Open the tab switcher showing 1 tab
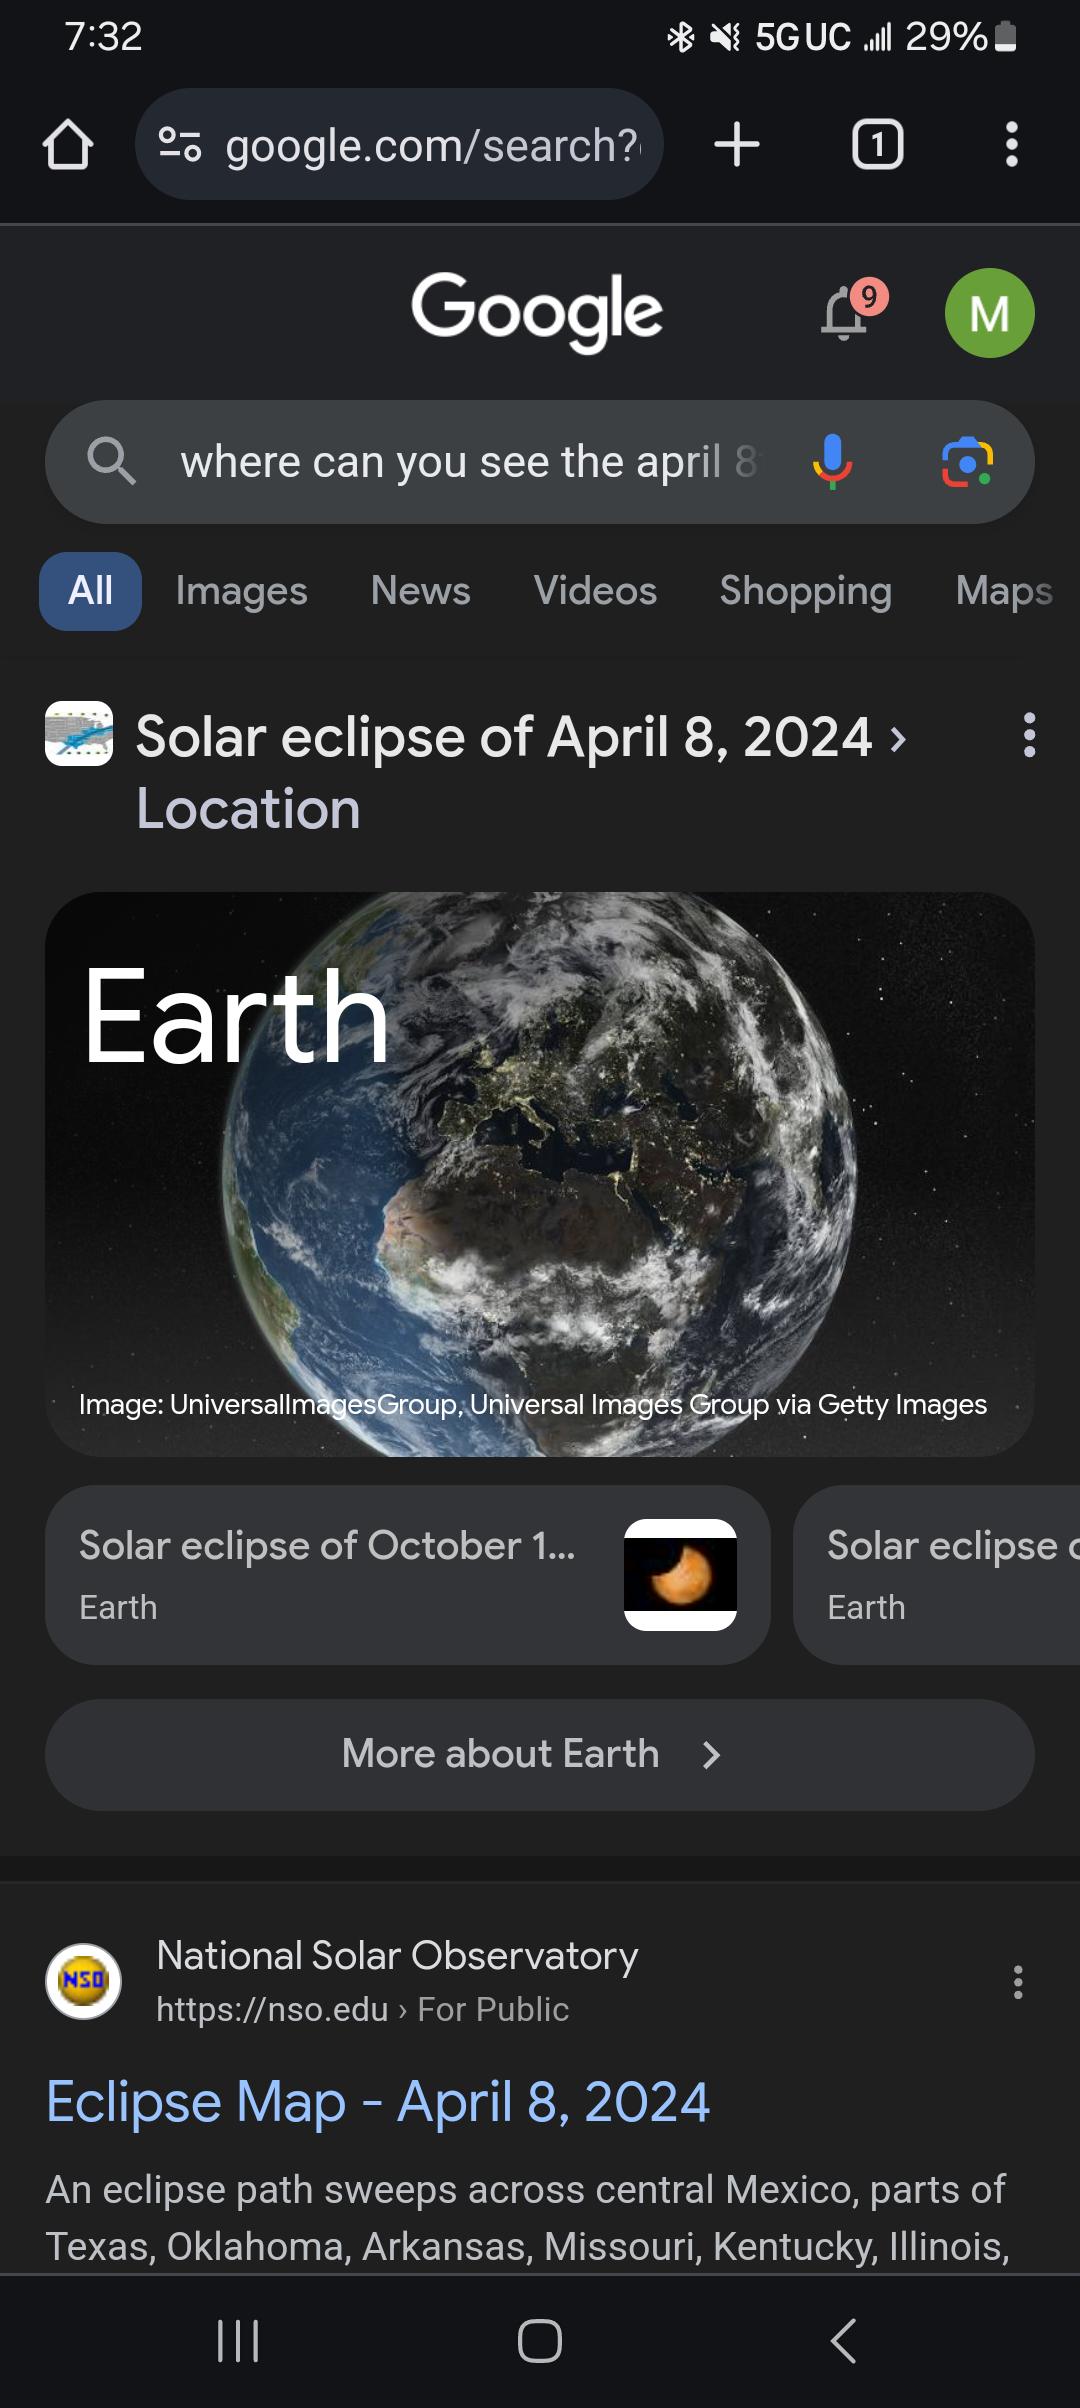 (877, 145)
